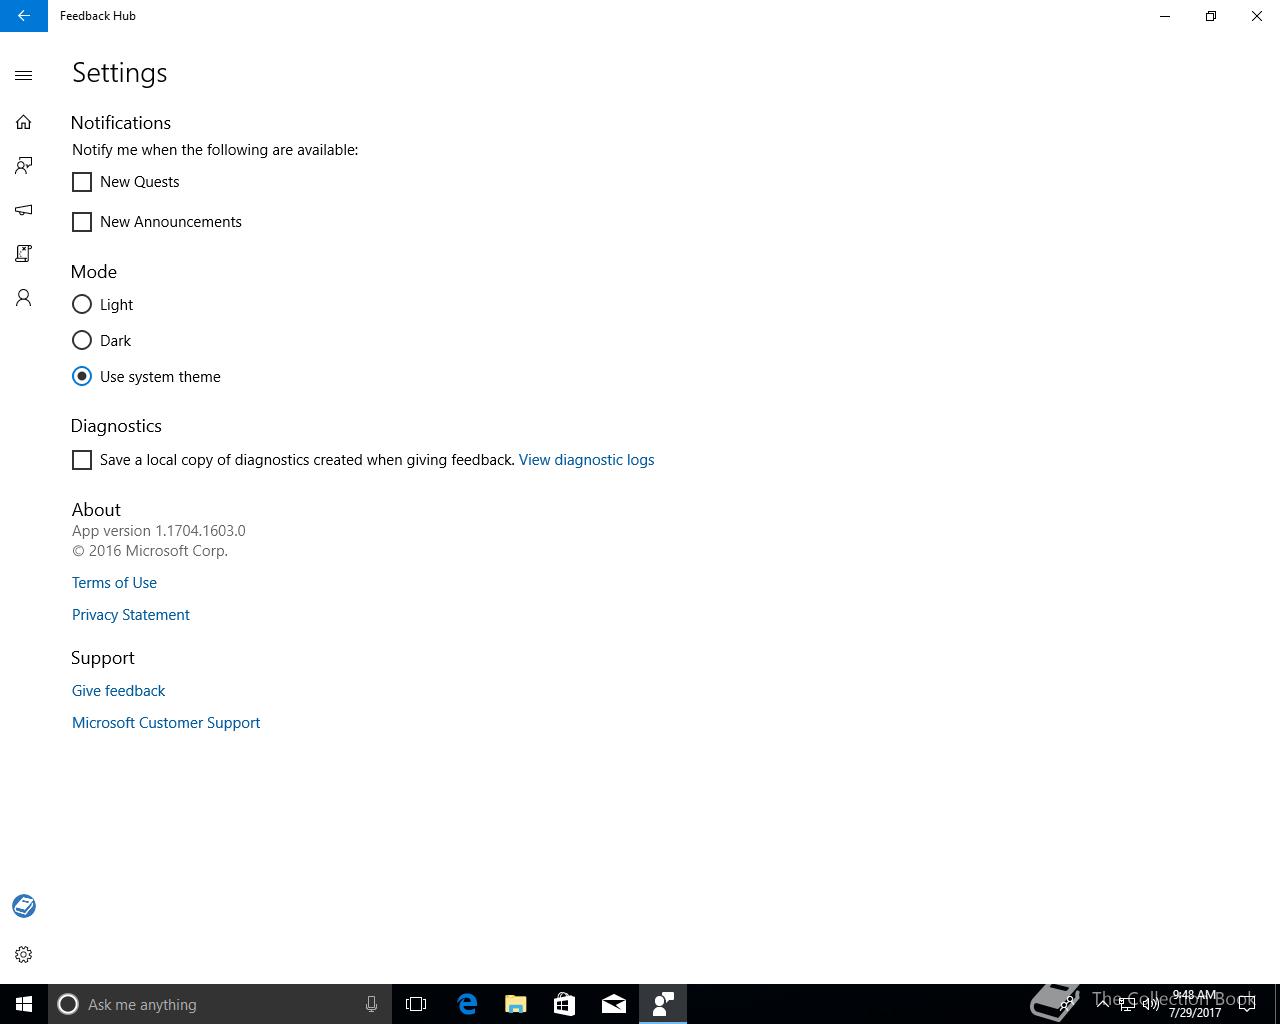This screenshot has width=1280, height=1024.
Task: Open Task View on taskbar
Action: coord(416,1004)
